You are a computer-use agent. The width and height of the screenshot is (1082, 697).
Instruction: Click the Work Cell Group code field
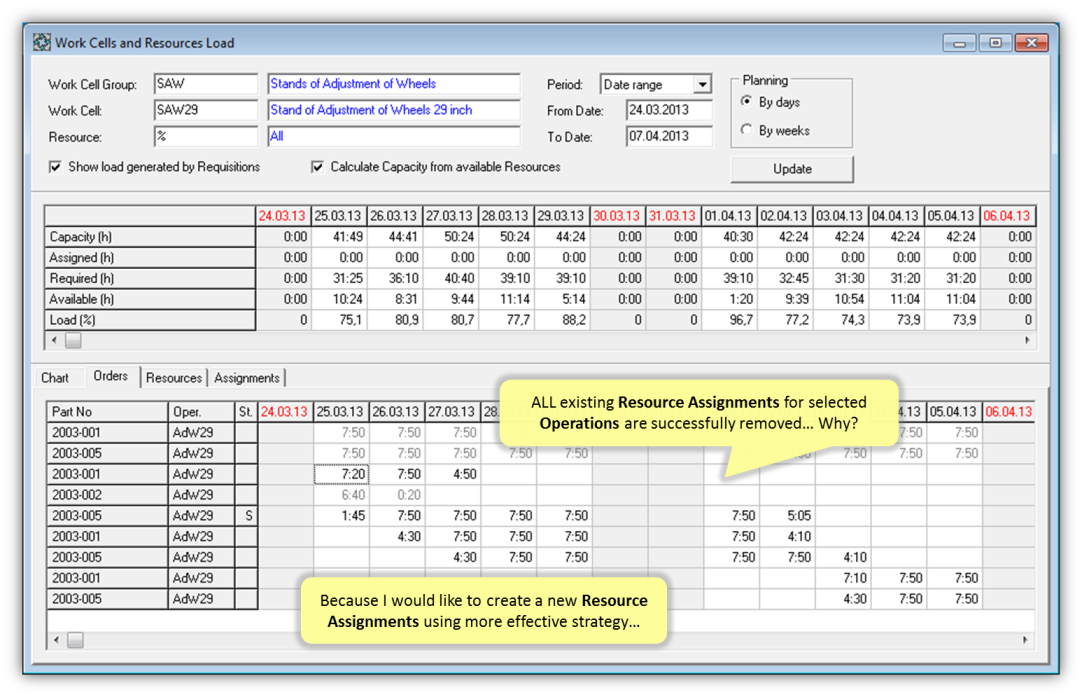click(206, 84)
